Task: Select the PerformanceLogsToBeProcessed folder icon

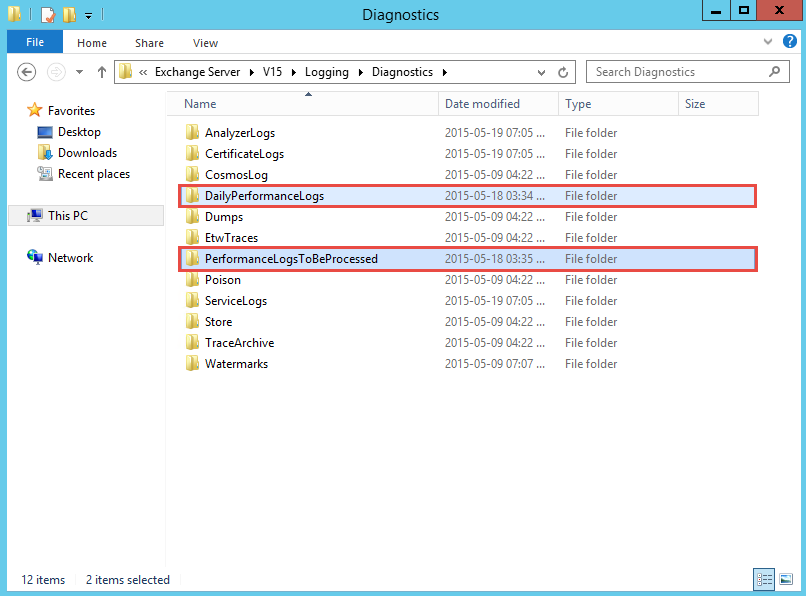Action: (192, 258)
